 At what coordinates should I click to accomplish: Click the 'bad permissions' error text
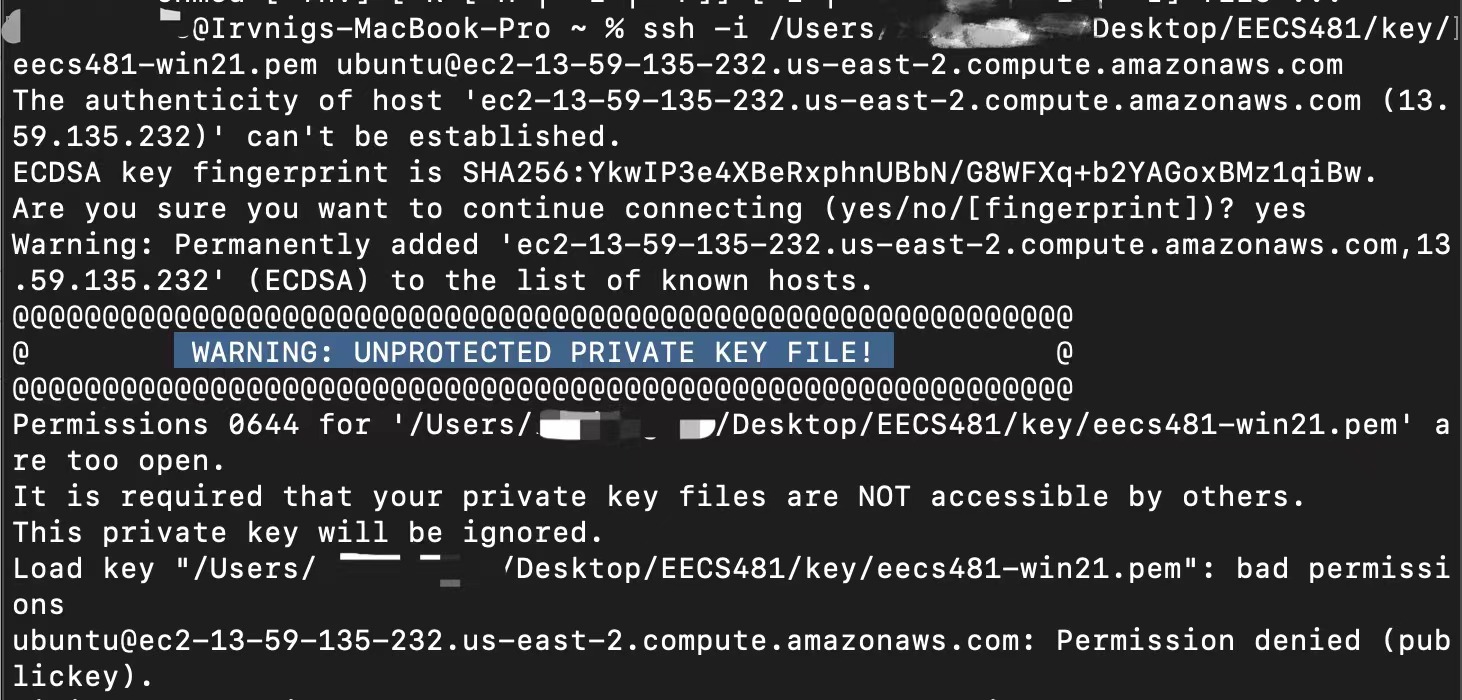(x=1343, y=568)
